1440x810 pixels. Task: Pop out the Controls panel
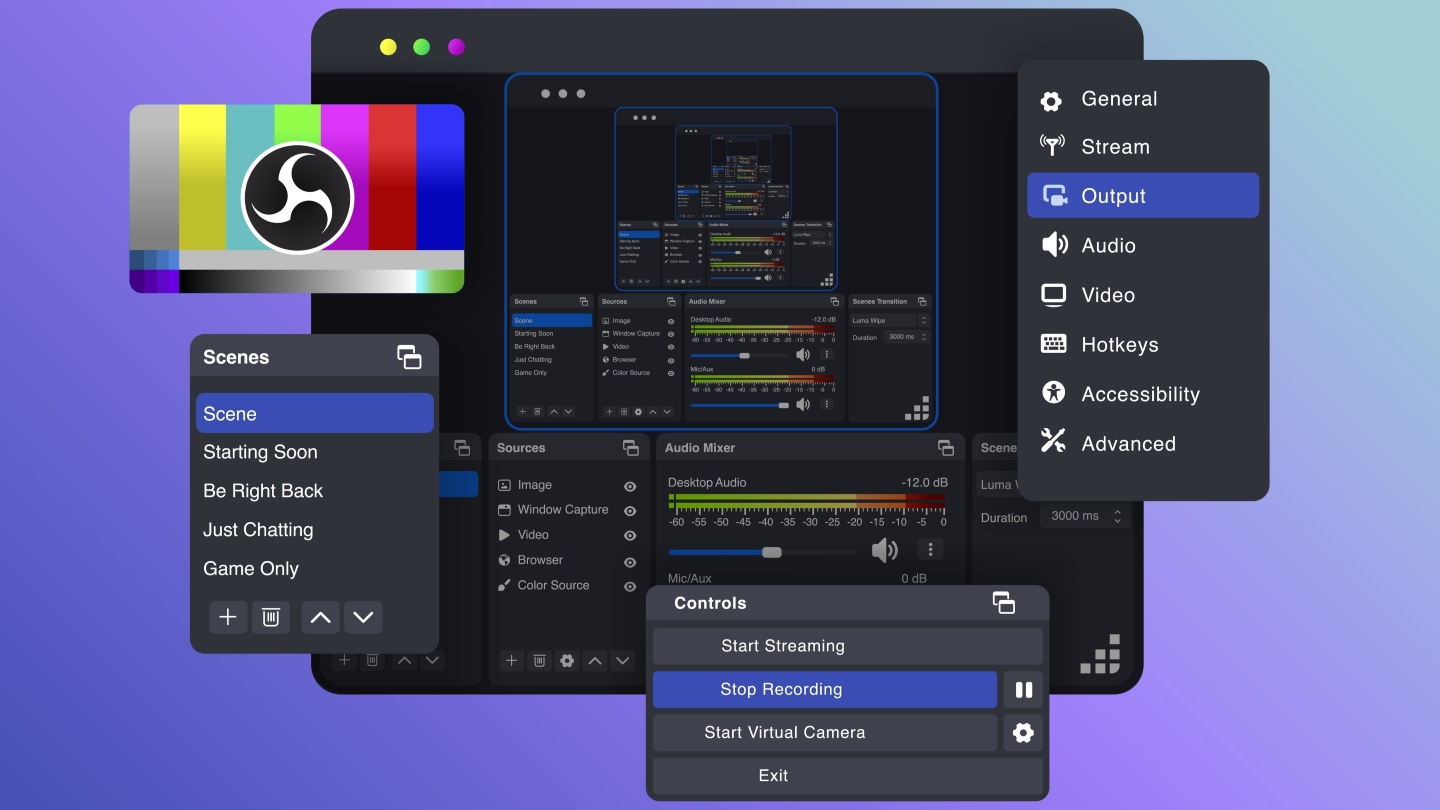[x=1005, y=603]
